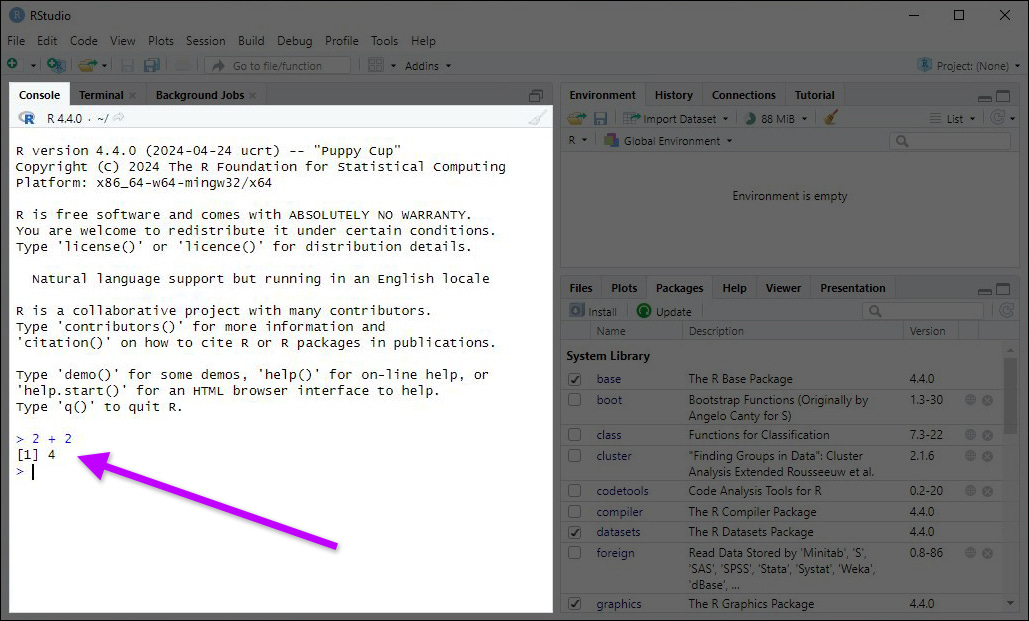
Task: Click the Update packages button
Action: [x=664, y=311]
